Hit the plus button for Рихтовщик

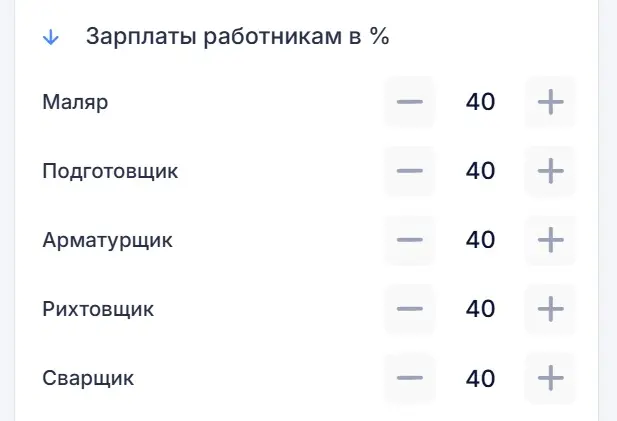550,309
